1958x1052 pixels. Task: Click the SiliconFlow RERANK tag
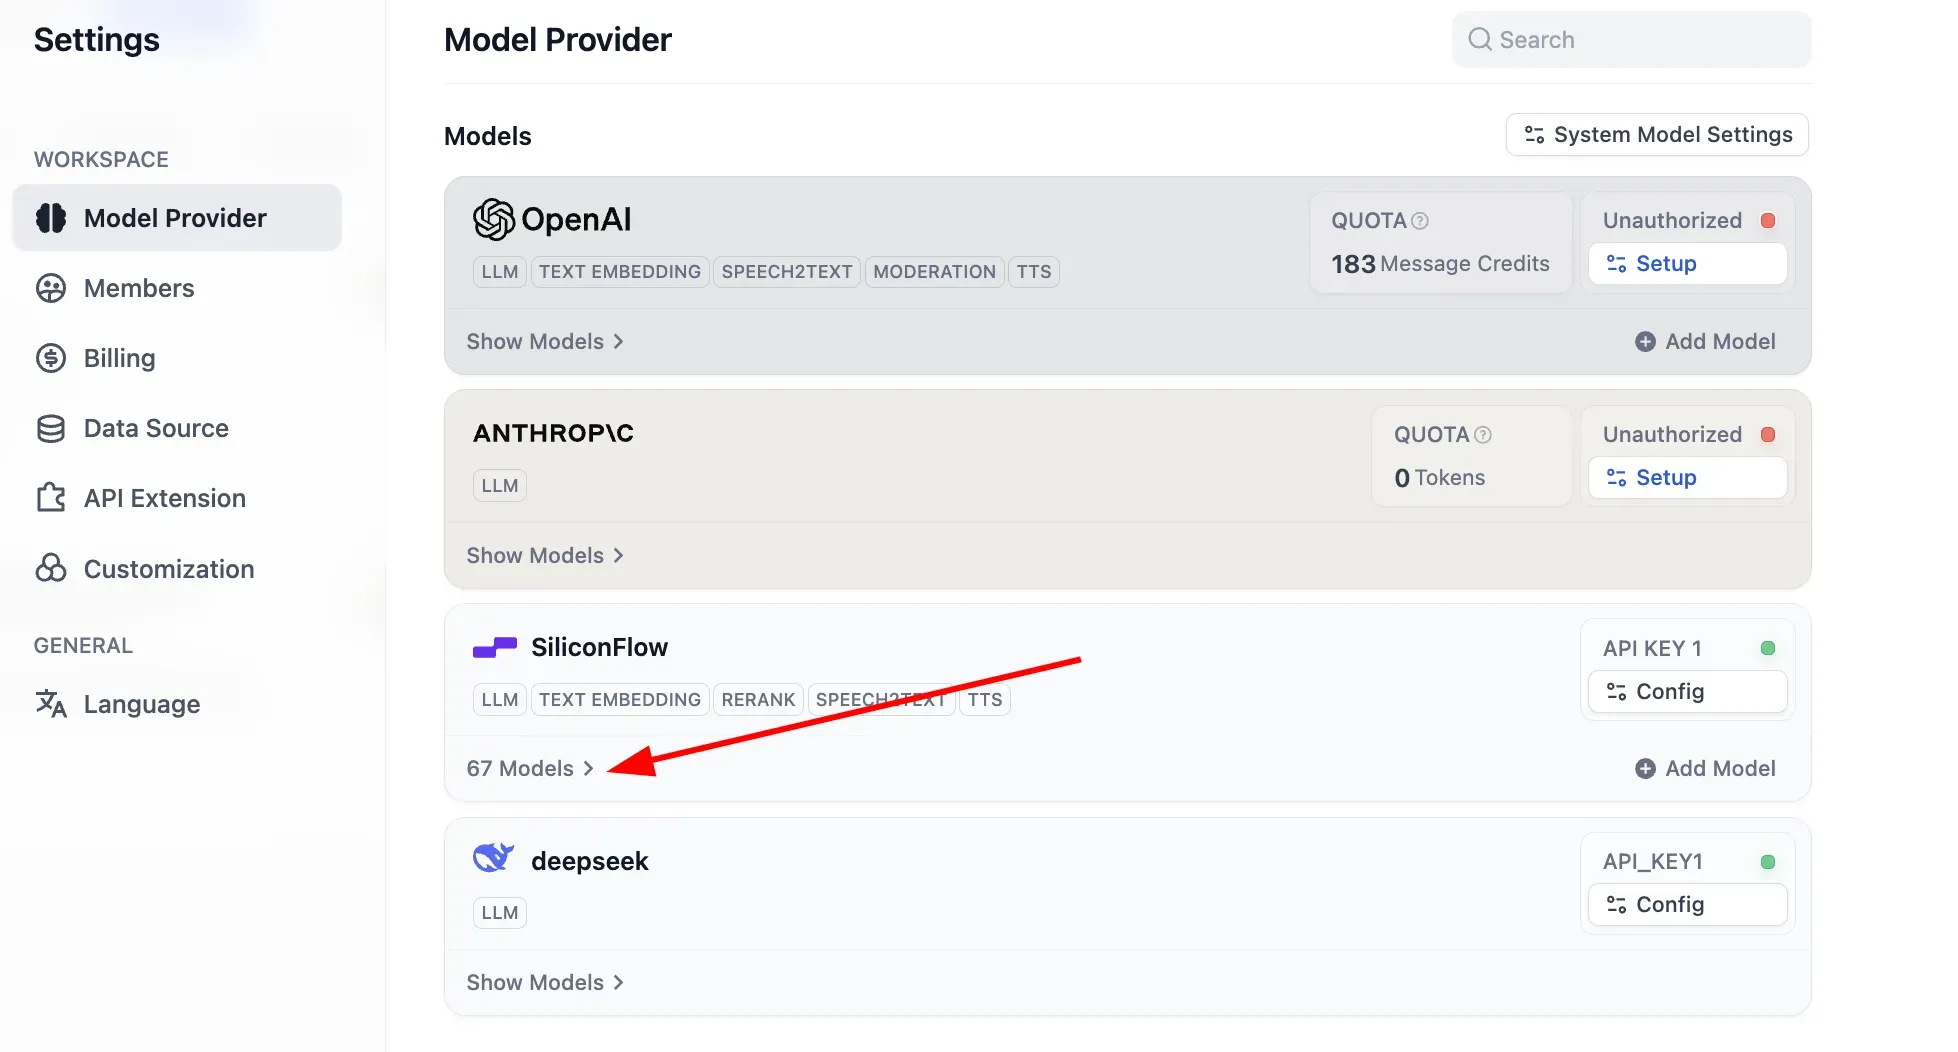point(758,700)
